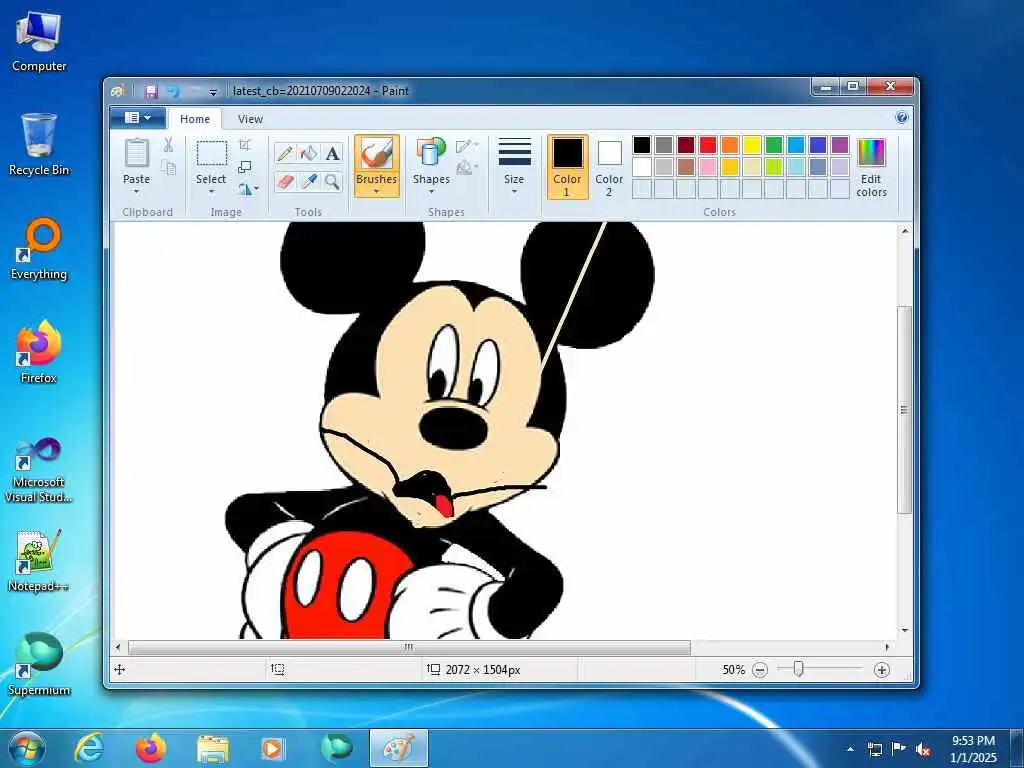Select the Eraser tool

tap(285, 181)
